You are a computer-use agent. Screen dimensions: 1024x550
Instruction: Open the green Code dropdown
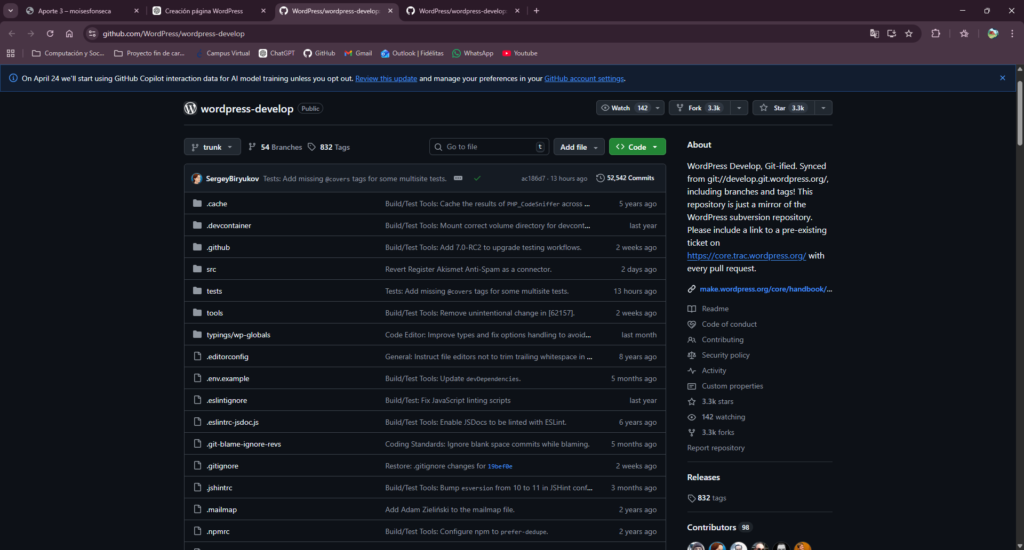click(x=637, y=147)
